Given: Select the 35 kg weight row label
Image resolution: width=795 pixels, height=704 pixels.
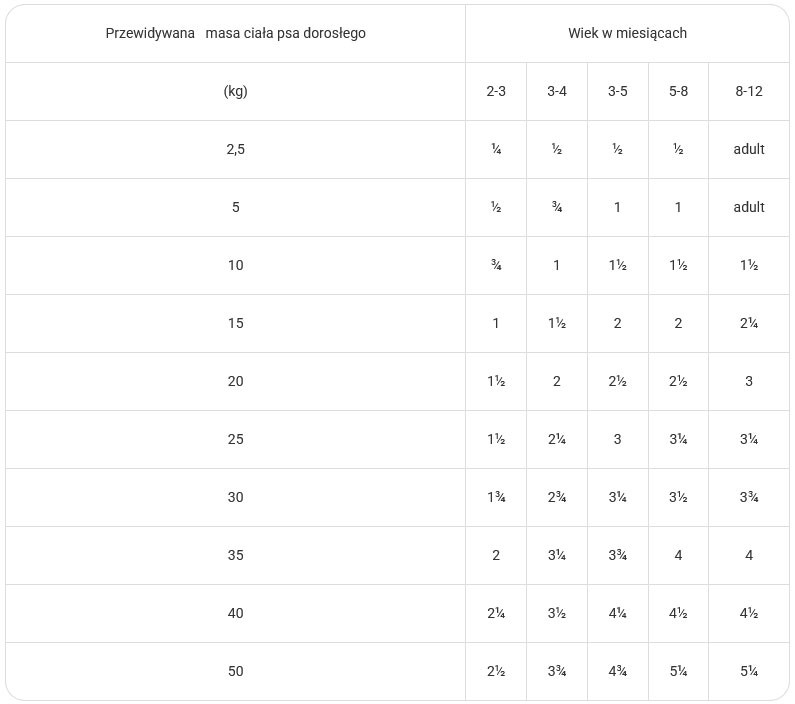Looking at the screenshot, I should pos(235,555).
